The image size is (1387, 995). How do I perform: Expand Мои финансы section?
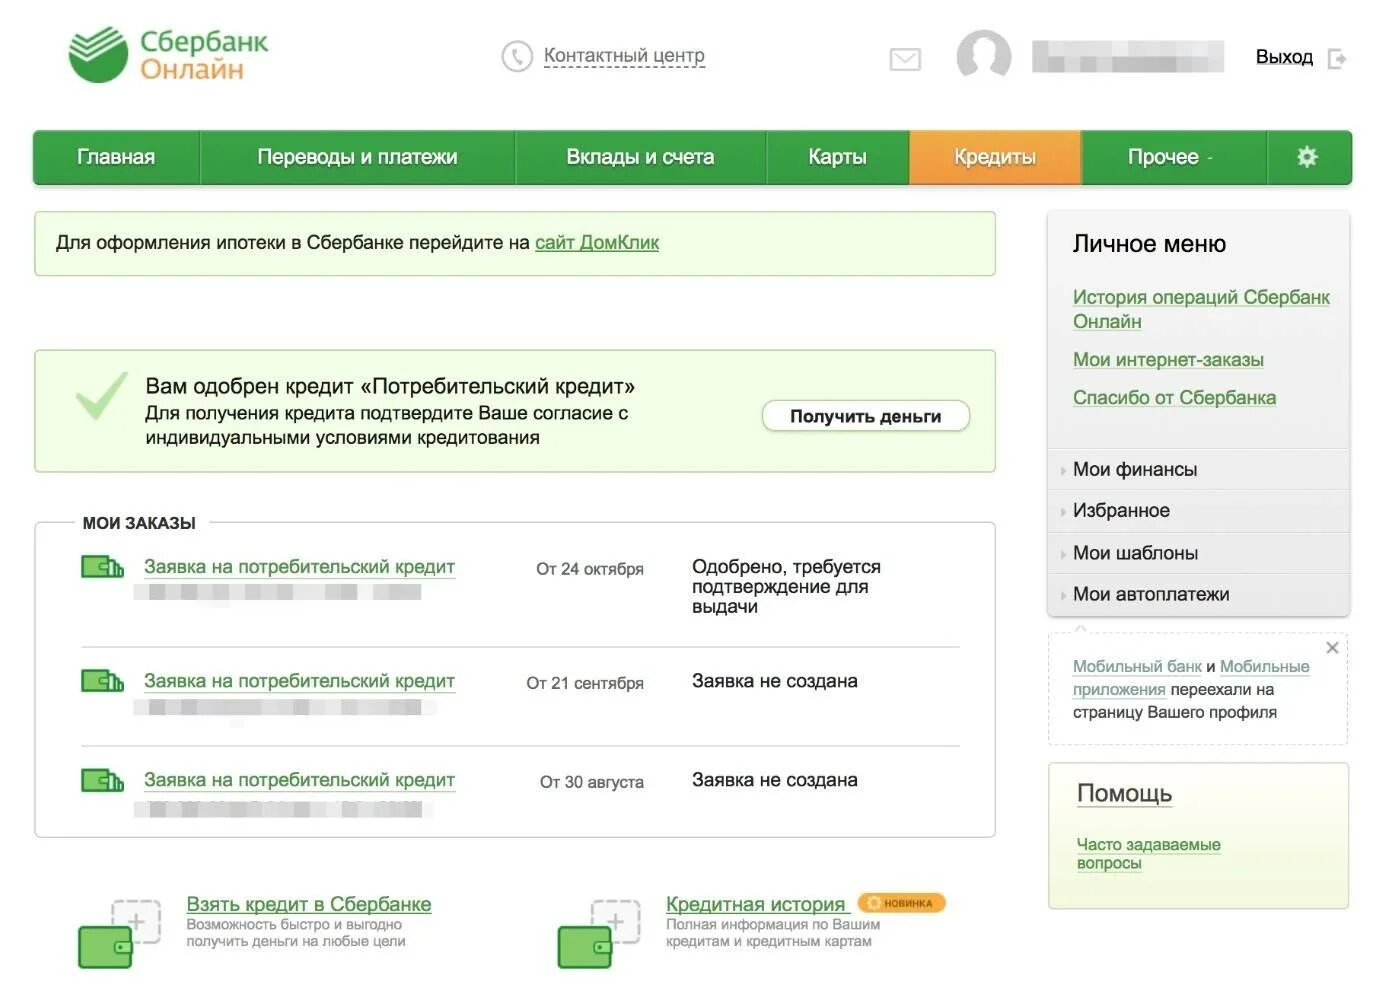[x=1198, y=470]
